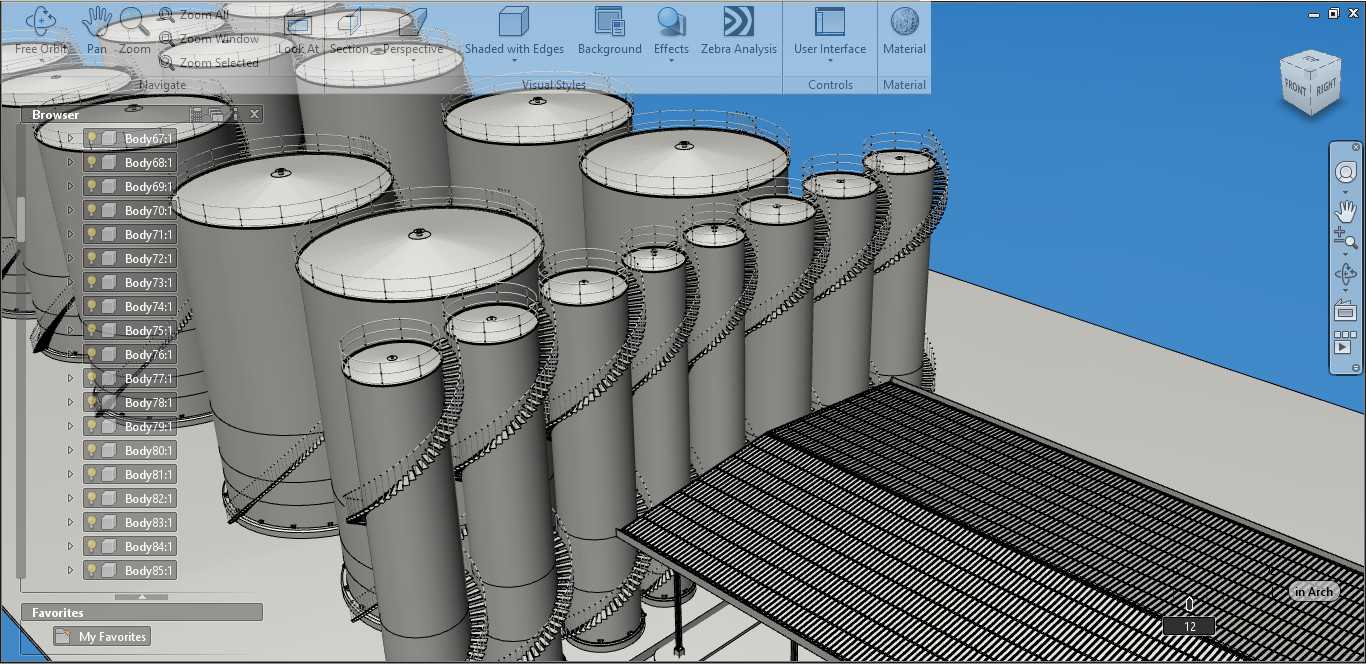Select Body76:1 in the browser

130,354
